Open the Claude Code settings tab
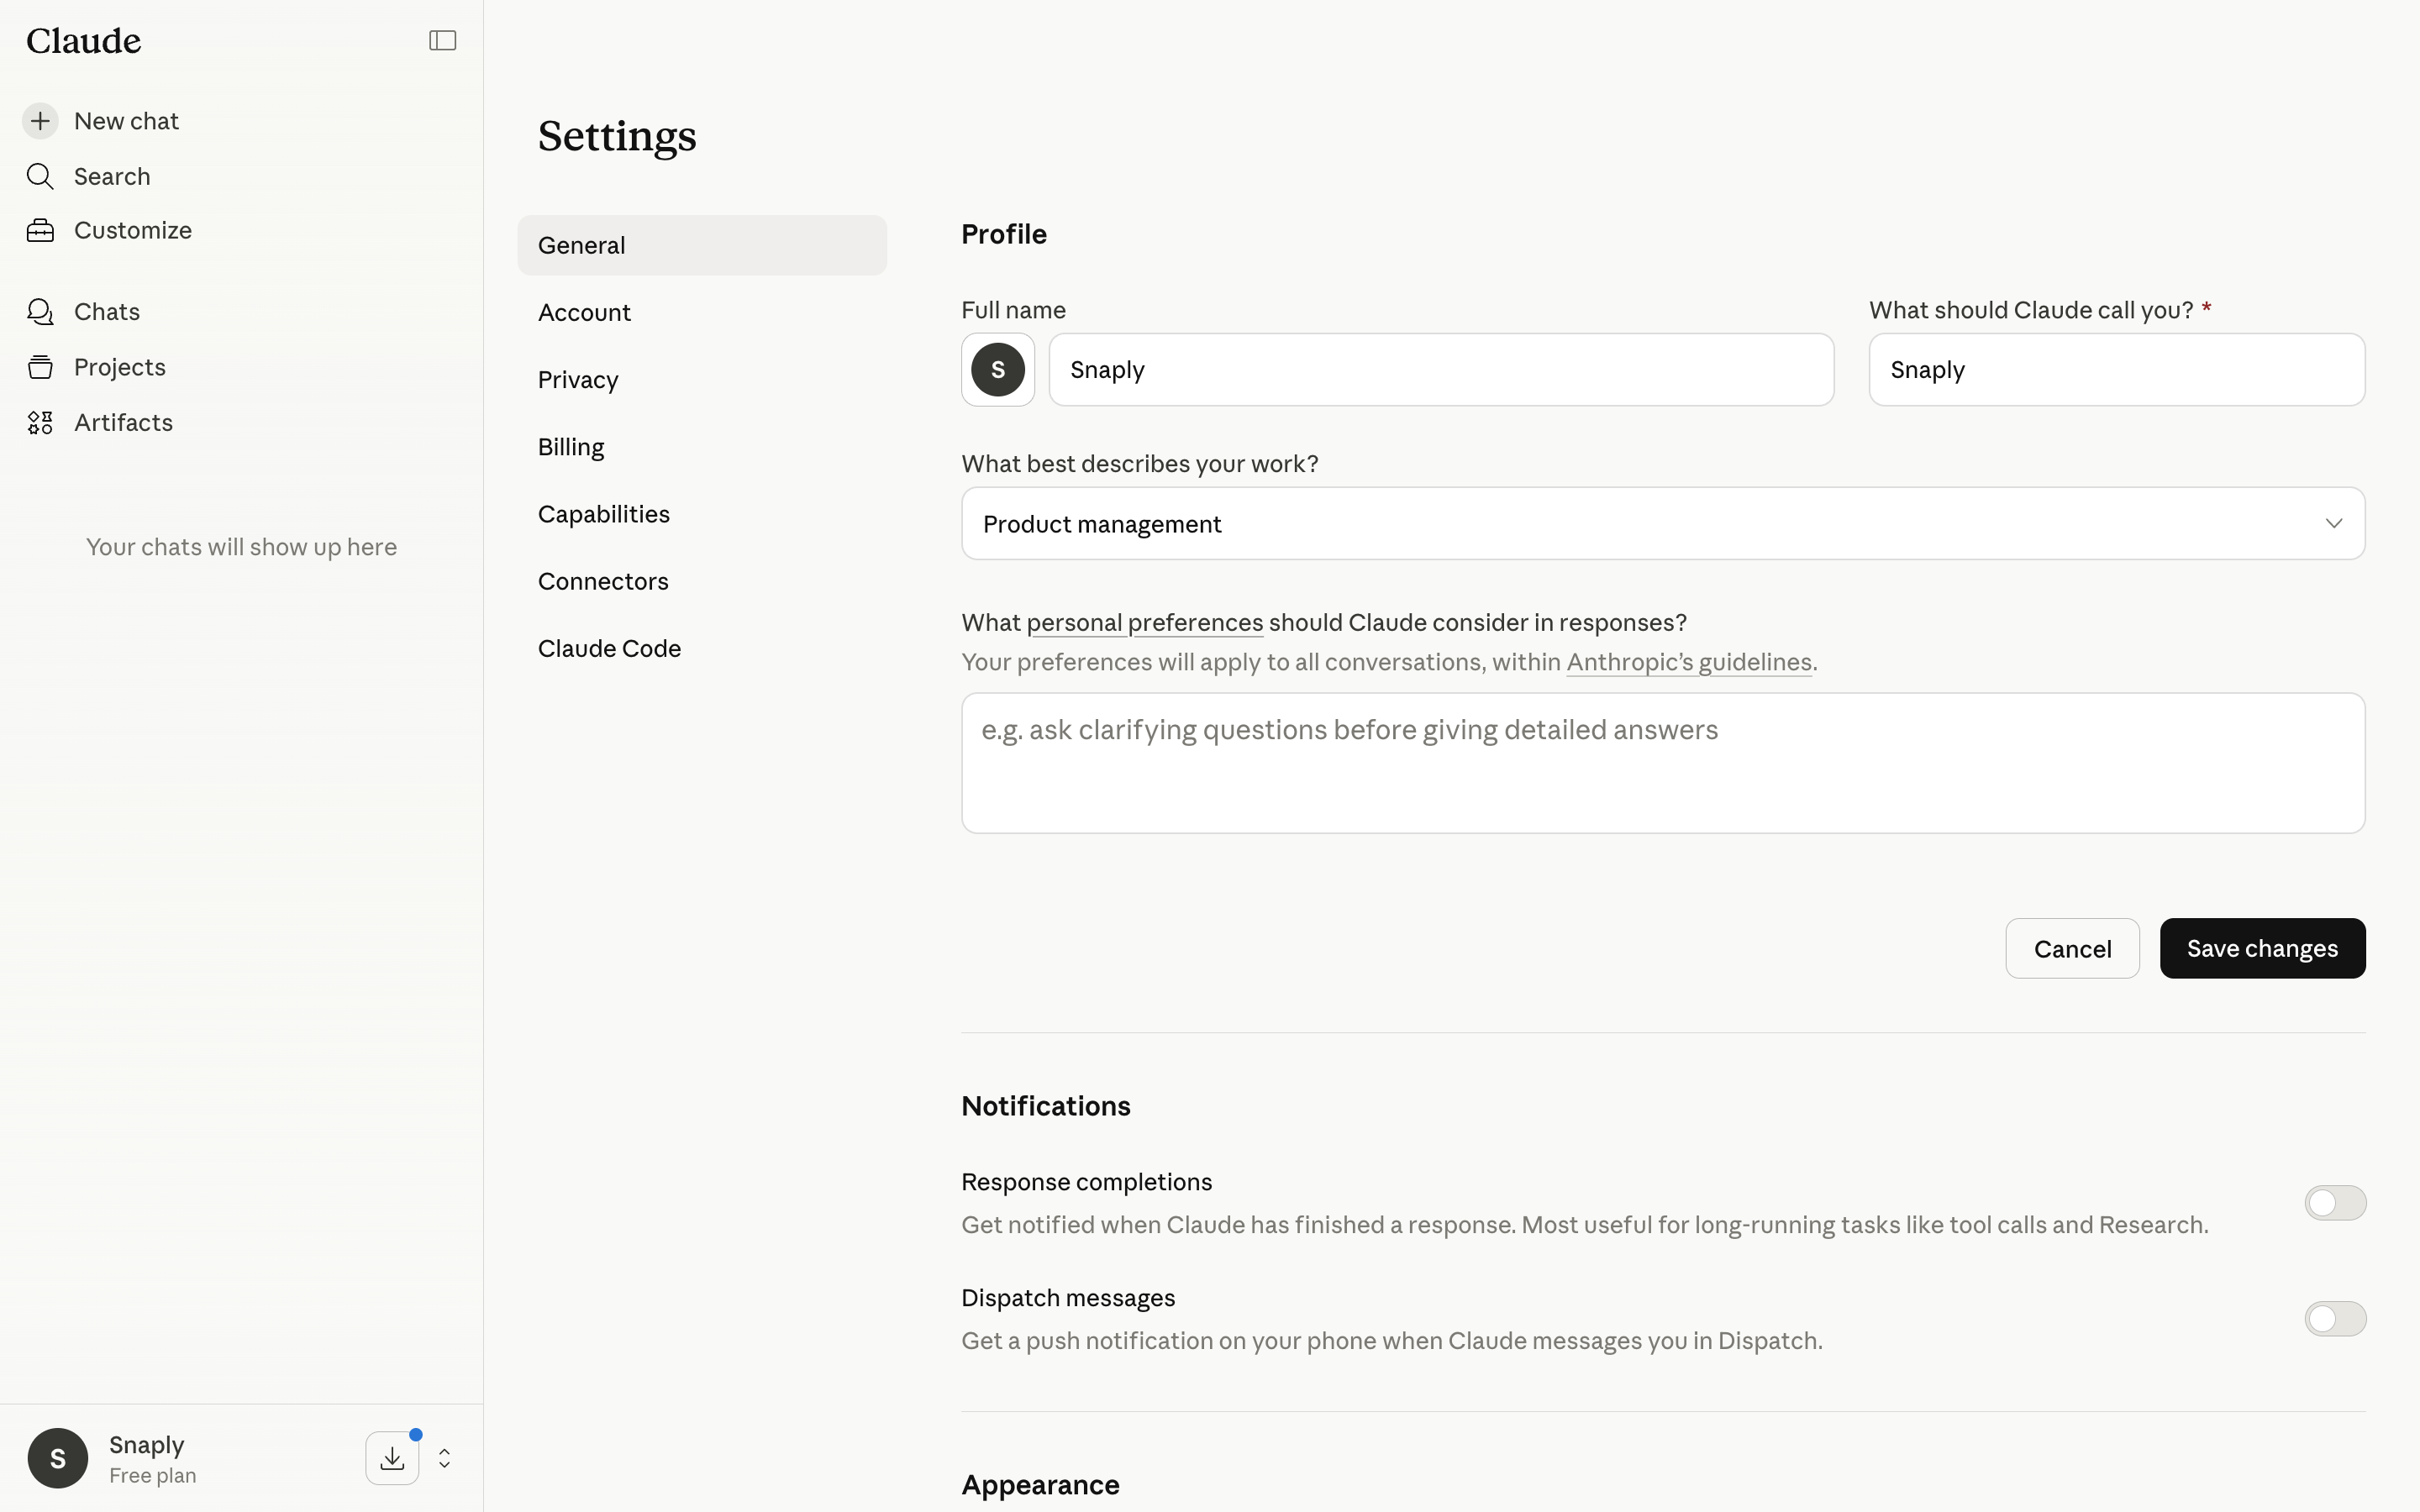Viewport: 2420px width, 1512px height. pos(702,648)
